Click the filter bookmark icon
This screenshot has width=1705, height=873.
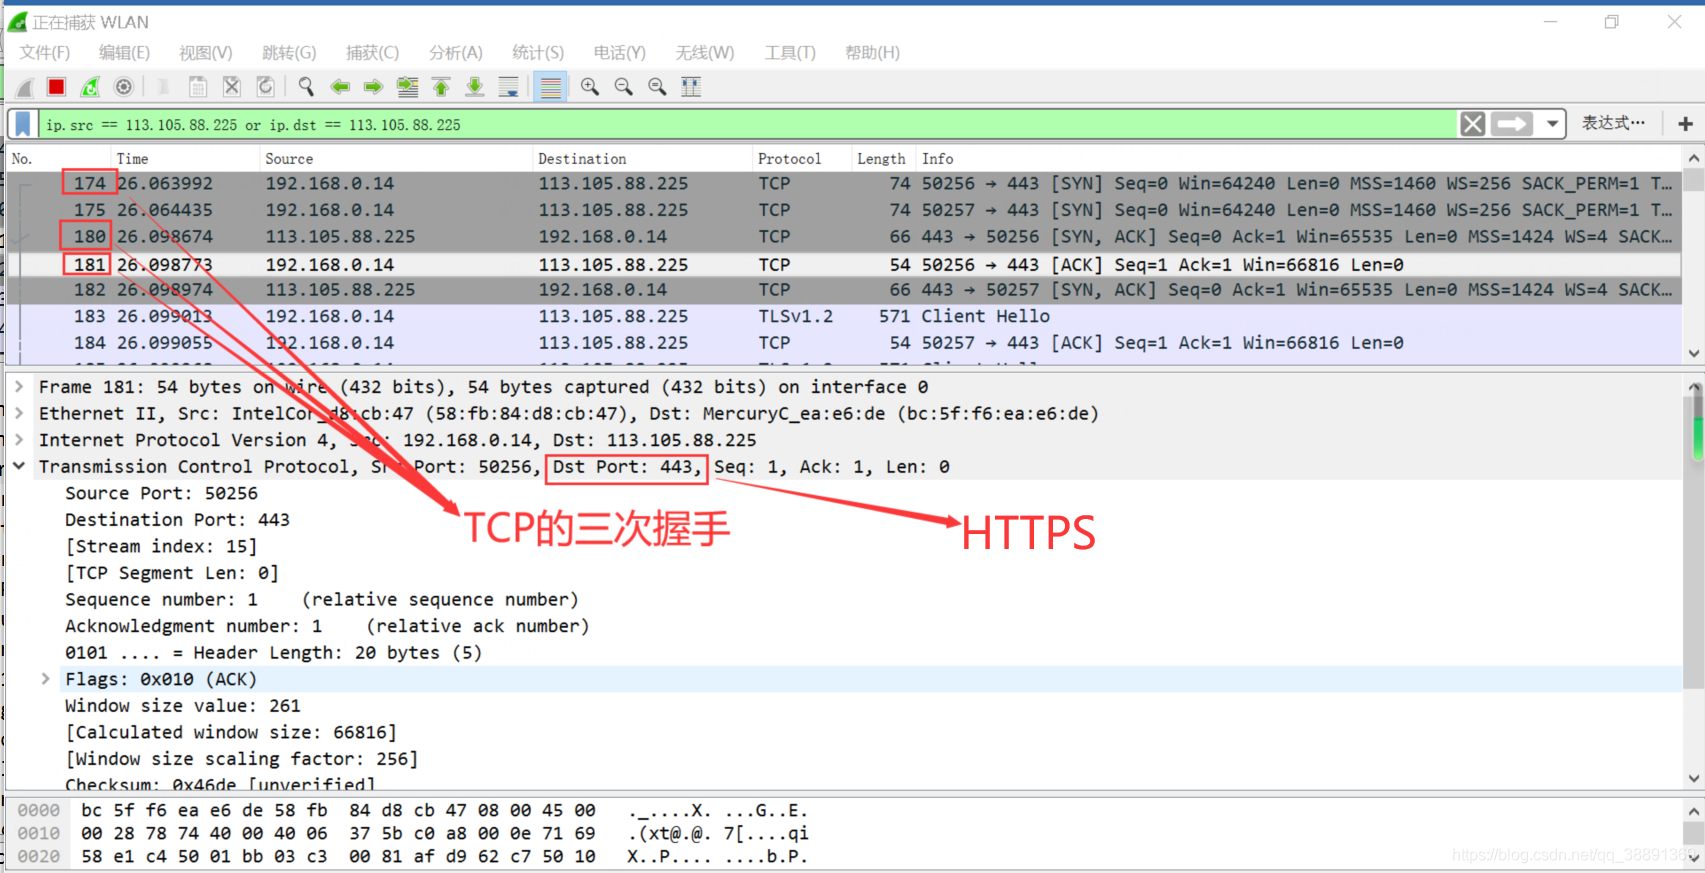(x=23, y=124)
